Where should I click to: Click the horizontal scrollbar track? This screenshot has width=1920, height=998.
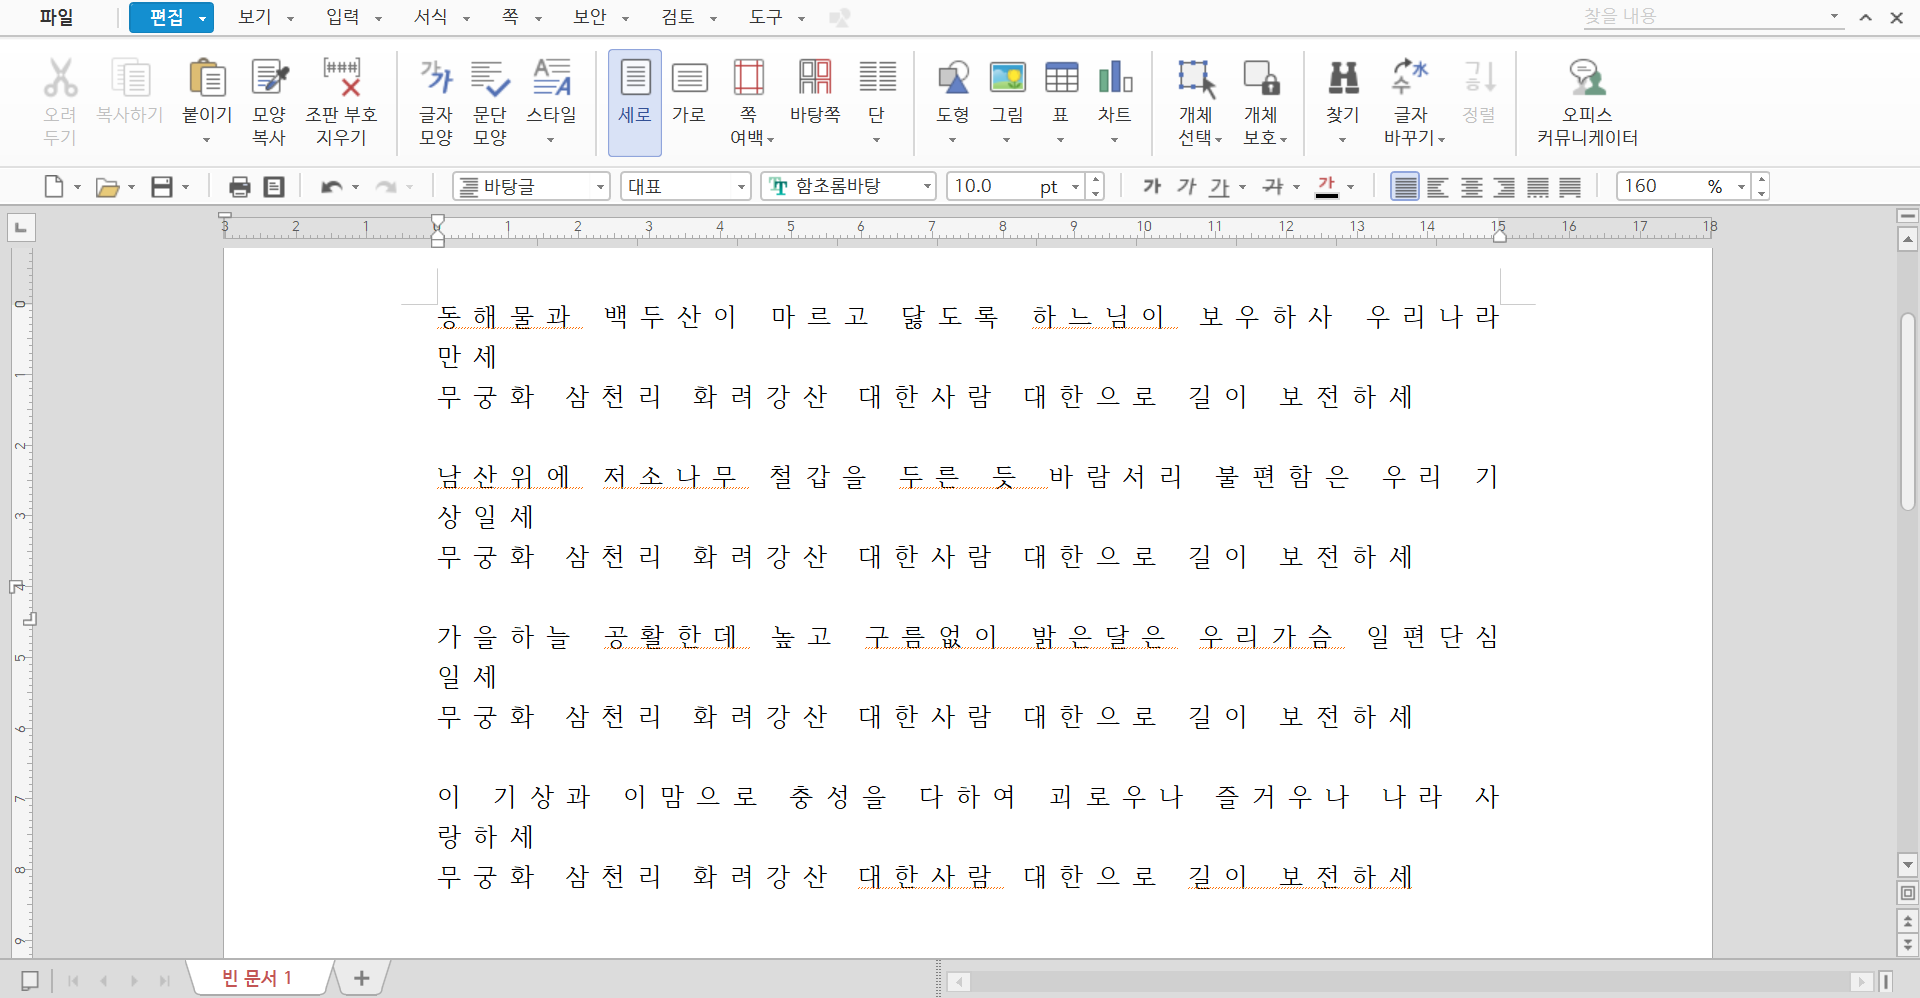[1410, 981]
